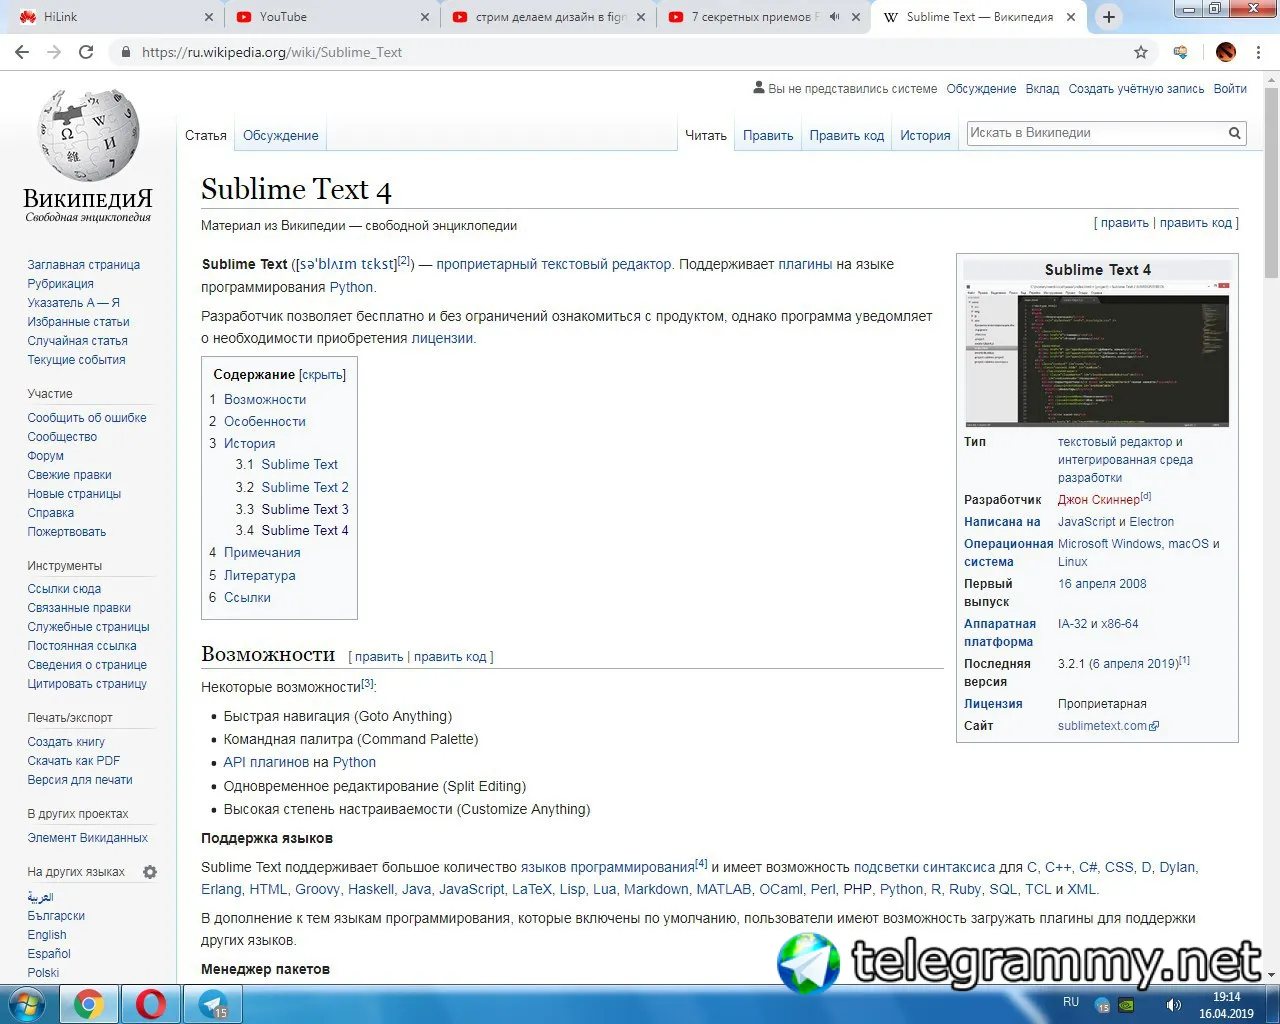
Task: Close the YouTube tab
Action: click(424, 17)
